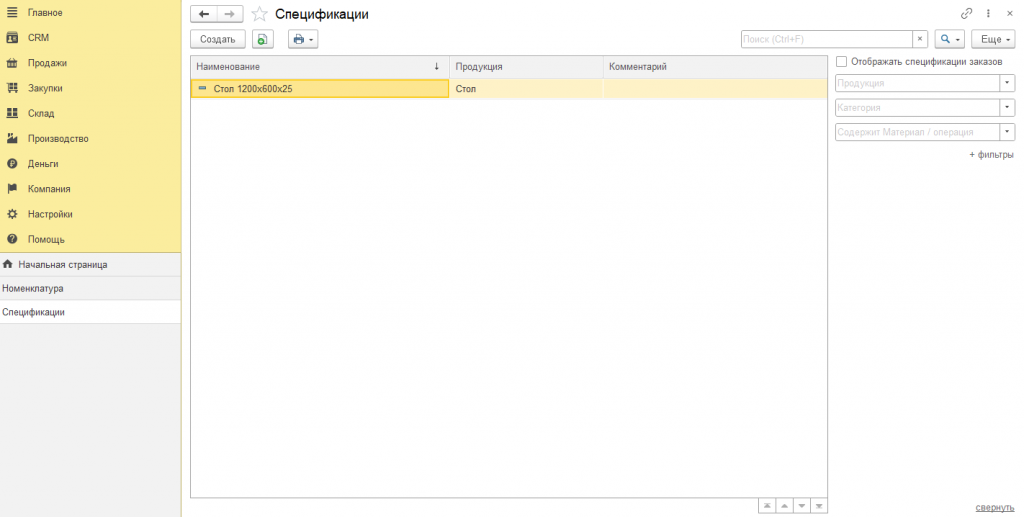1024x517 pixels.
Task: Click the copy-create document icon
Action: 263,39
